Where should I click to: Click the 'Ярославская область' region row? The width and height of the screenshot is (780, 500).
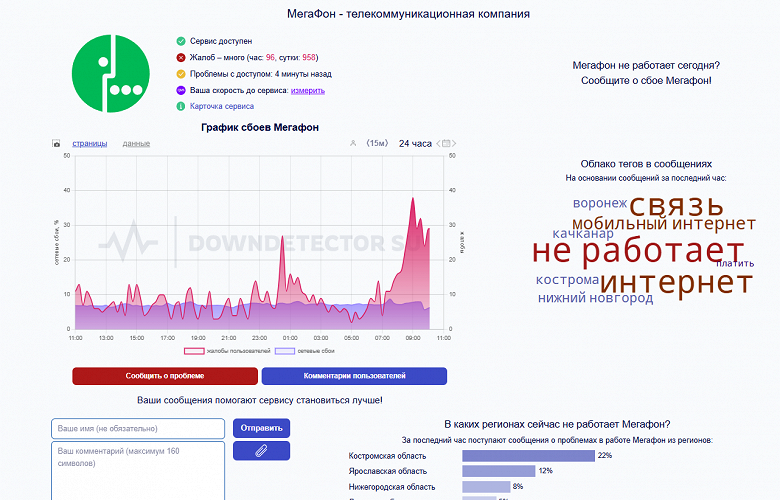pyautogui.click(x=388, y=471)
